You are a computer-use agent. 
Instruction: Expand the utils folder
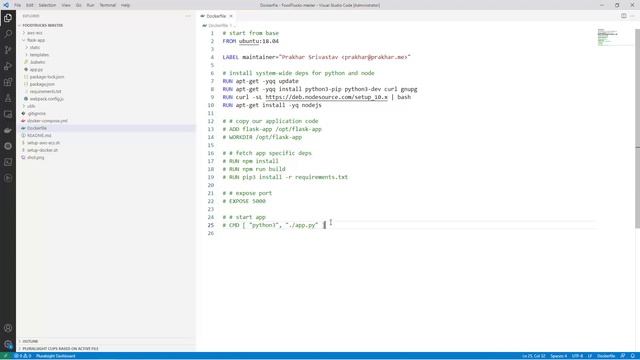pos(31,106)
